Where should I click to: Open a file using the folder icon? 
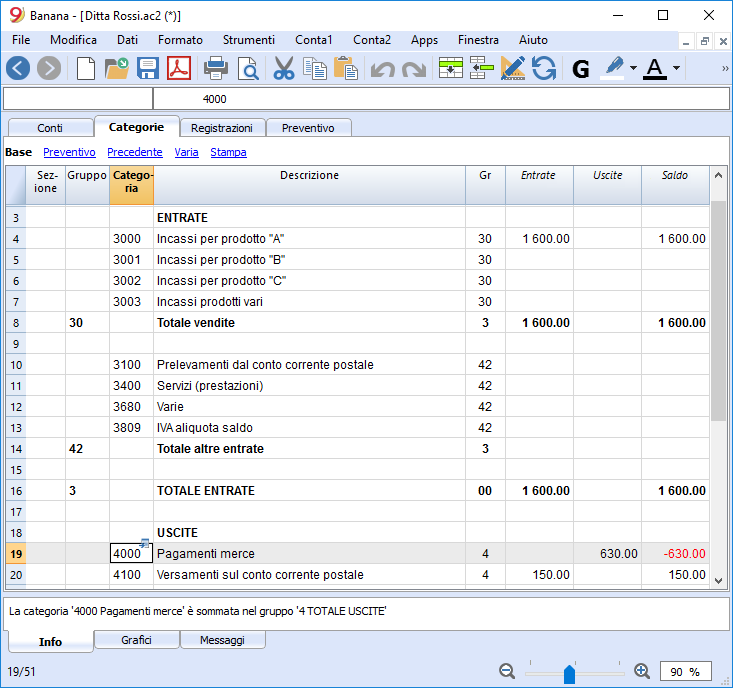click(x=116, y=68)
